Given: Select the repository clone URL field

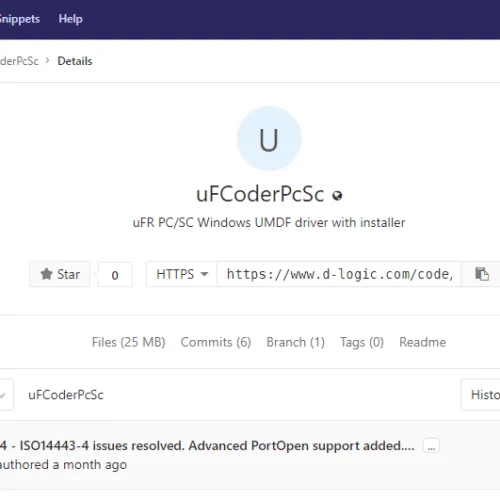Looking at the screenshot, I should (339, 274).
